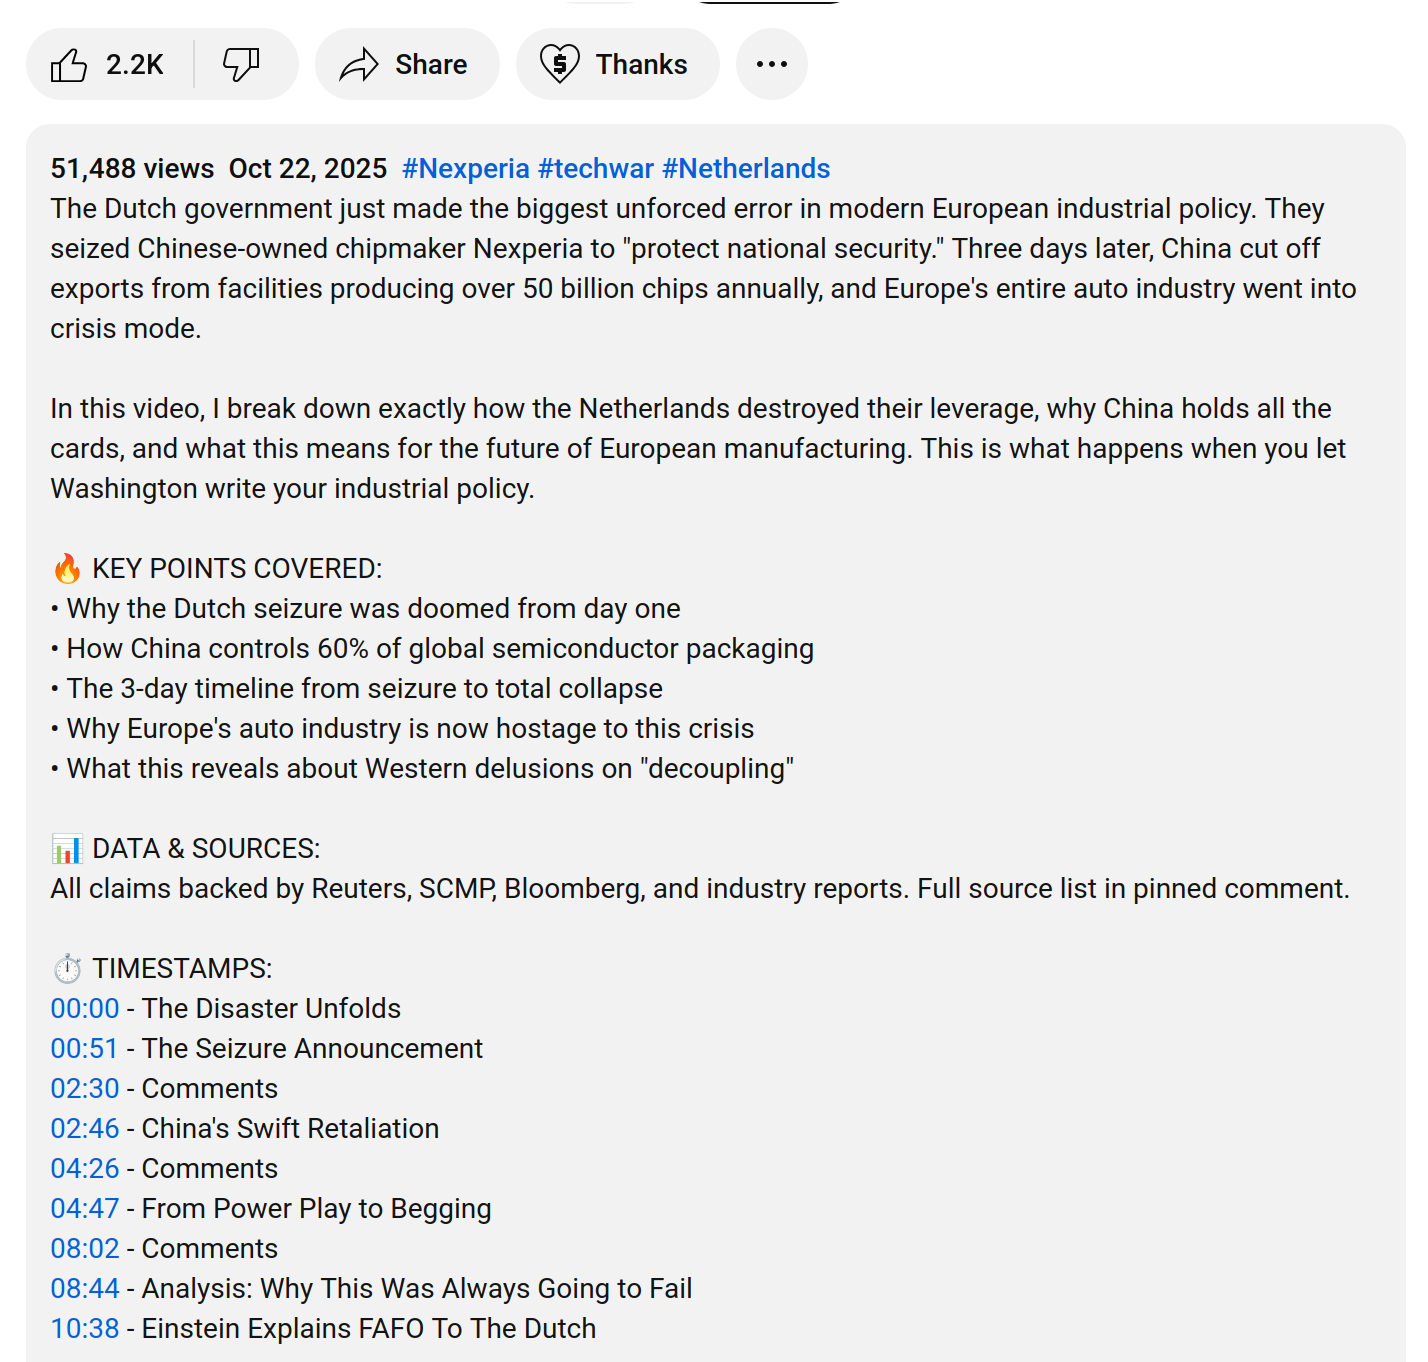Like the video with thumbs up icon
Screen dimensions: 1428x1362
pos(69,65)
